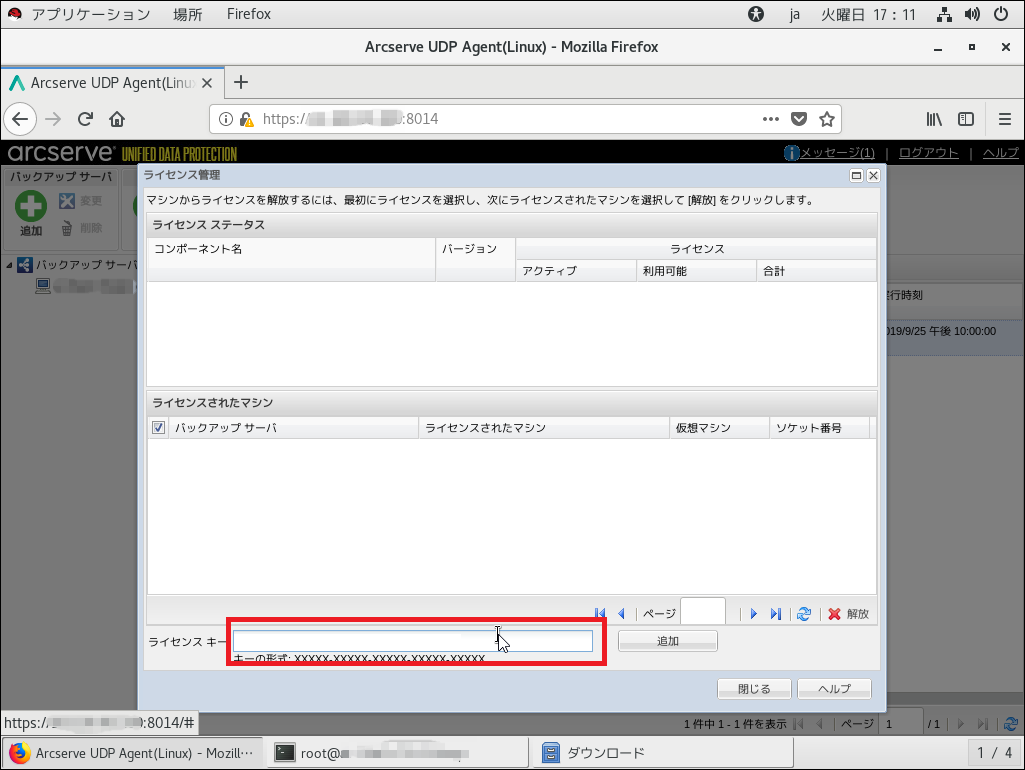Show site information via the info icon
The width and height of the screenshot is (1025, 770).
226,119
